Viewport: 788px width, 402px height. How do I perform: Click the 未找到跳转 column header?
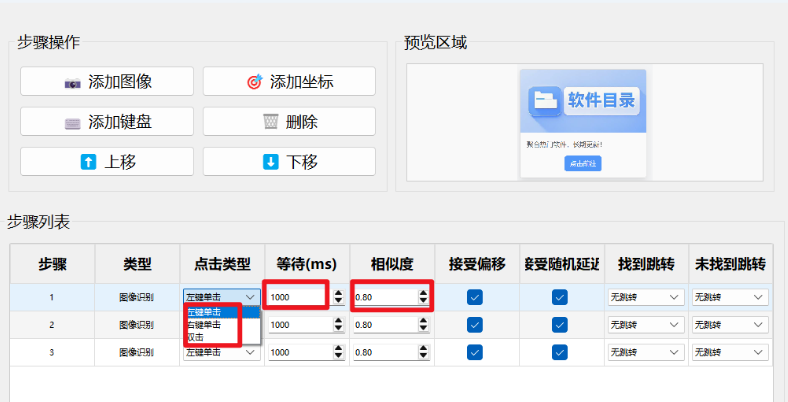[x=731, y=264]
